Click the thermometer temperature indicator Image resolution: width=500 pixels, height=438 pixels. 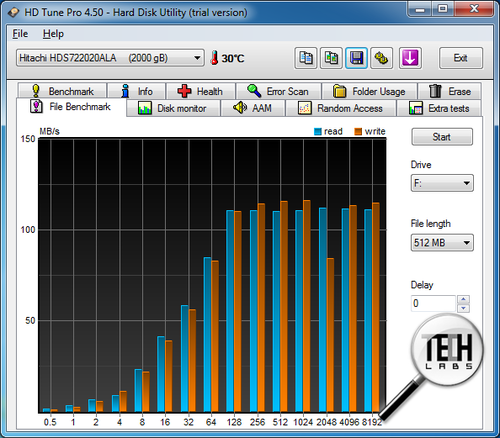pos(227,58)
